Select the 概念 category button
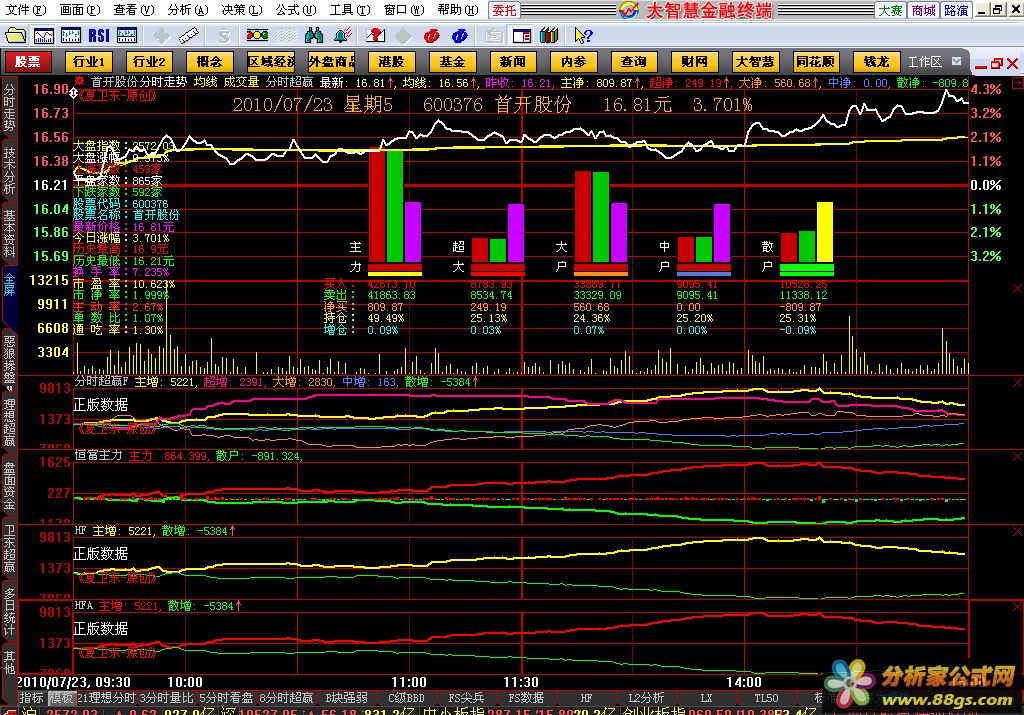1024x715 pixels. click(x=210, y=61)
